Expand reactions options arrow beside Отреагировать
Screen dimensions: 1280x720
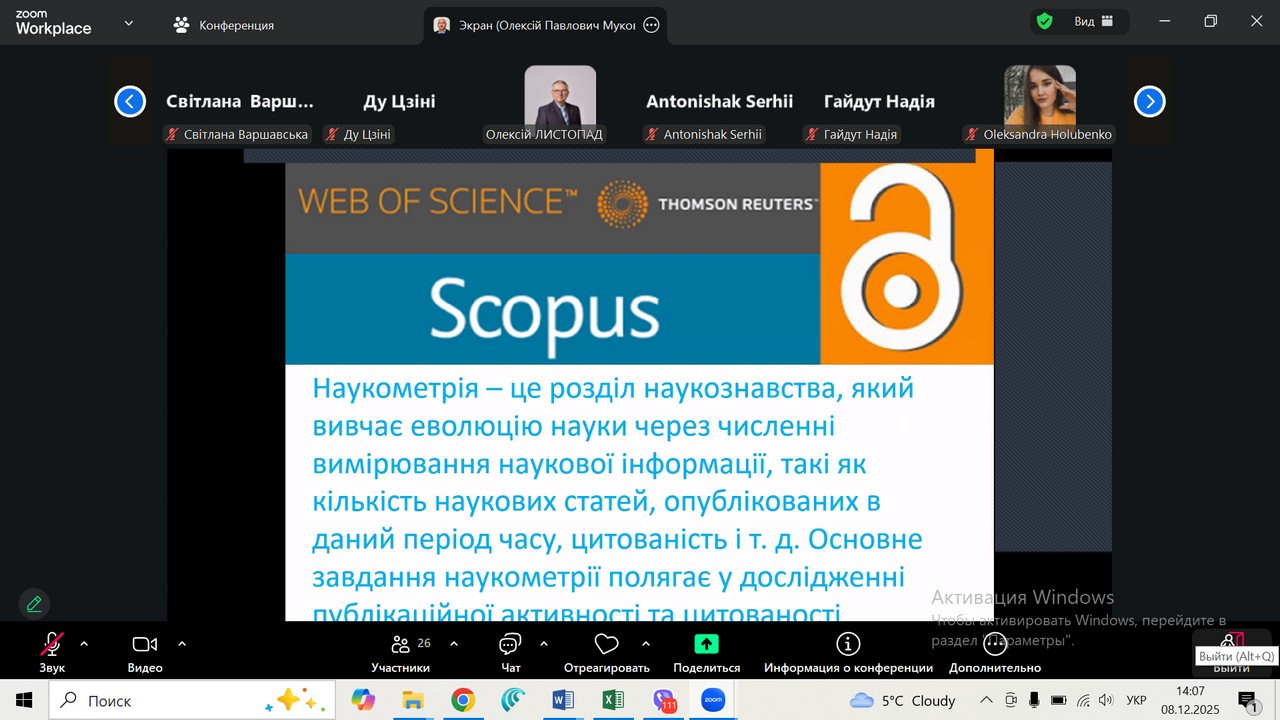(x=646, y=644)
